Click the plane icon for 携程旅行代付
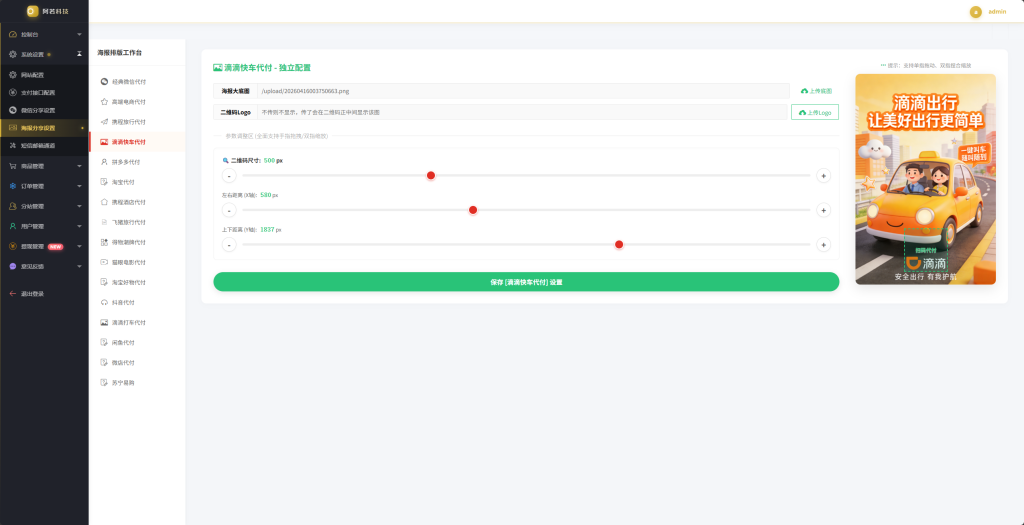Screen dimensions: 1024x525 104,122
